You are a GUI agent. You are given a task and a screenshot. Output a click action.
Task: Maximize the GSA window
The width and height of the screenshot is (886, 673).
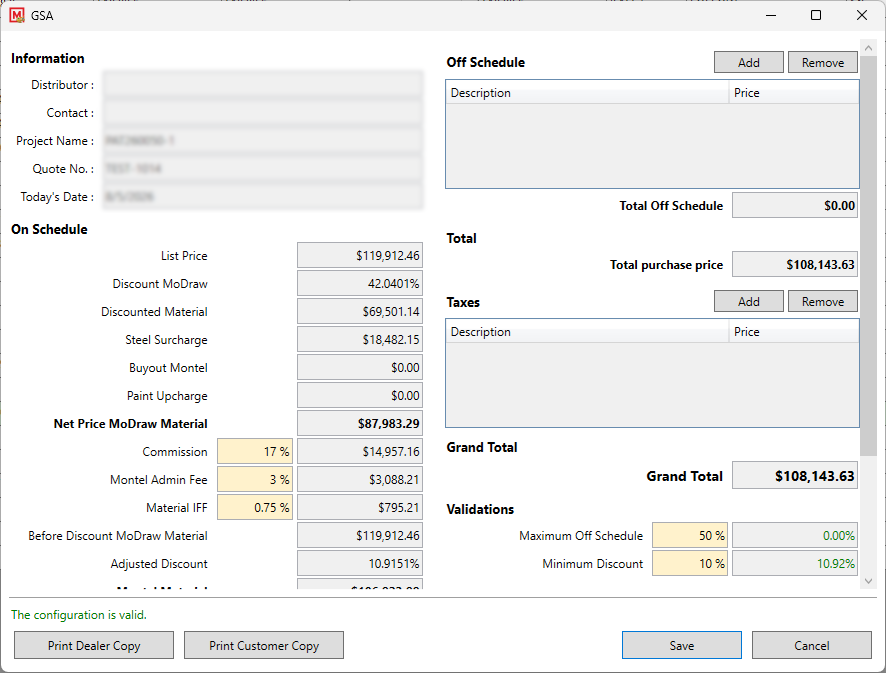pyautogui.click(x=816, y=15)
